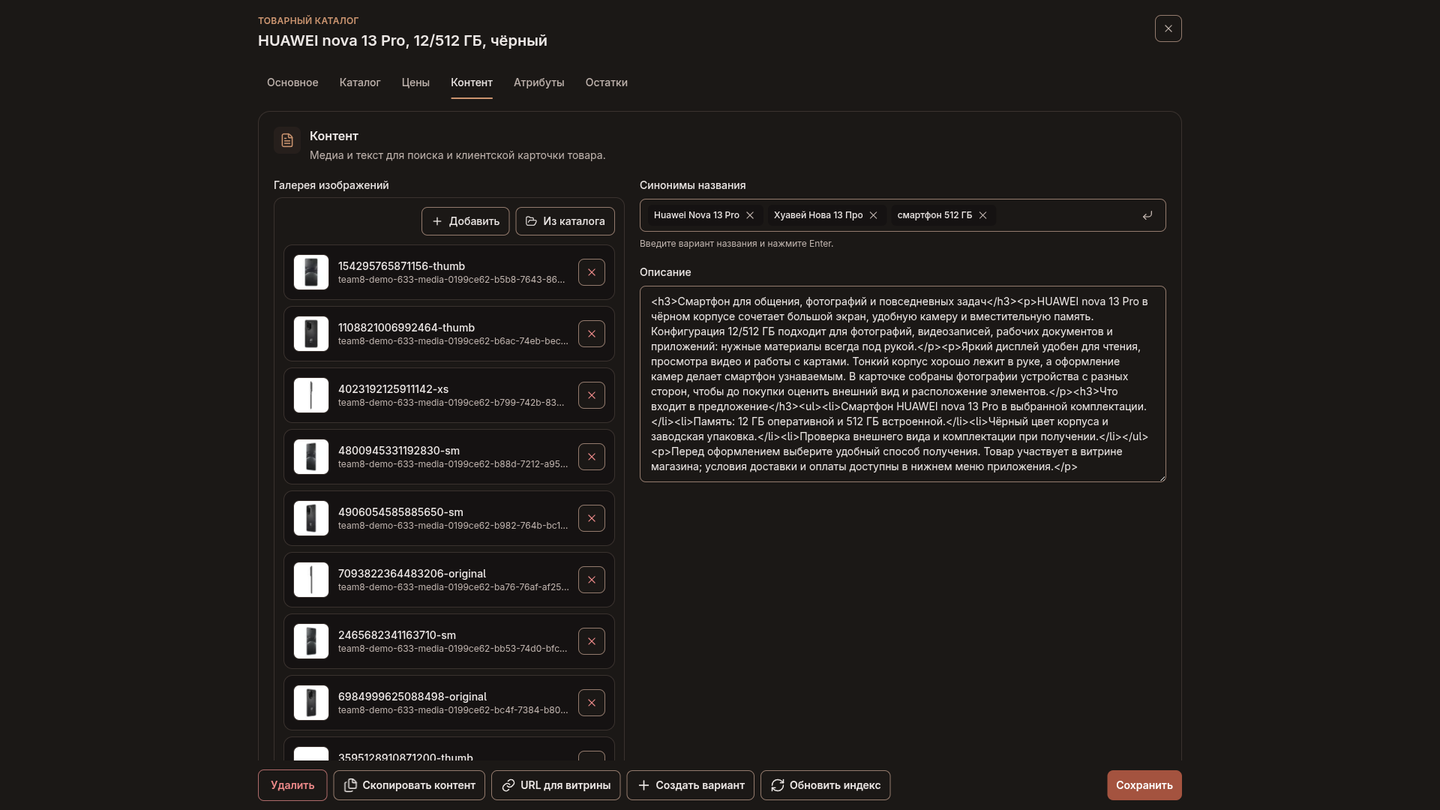Screen dimensions: 1440x810
Task: Remove image 4906054585885650-sm
Action: [x=591, y=518]
